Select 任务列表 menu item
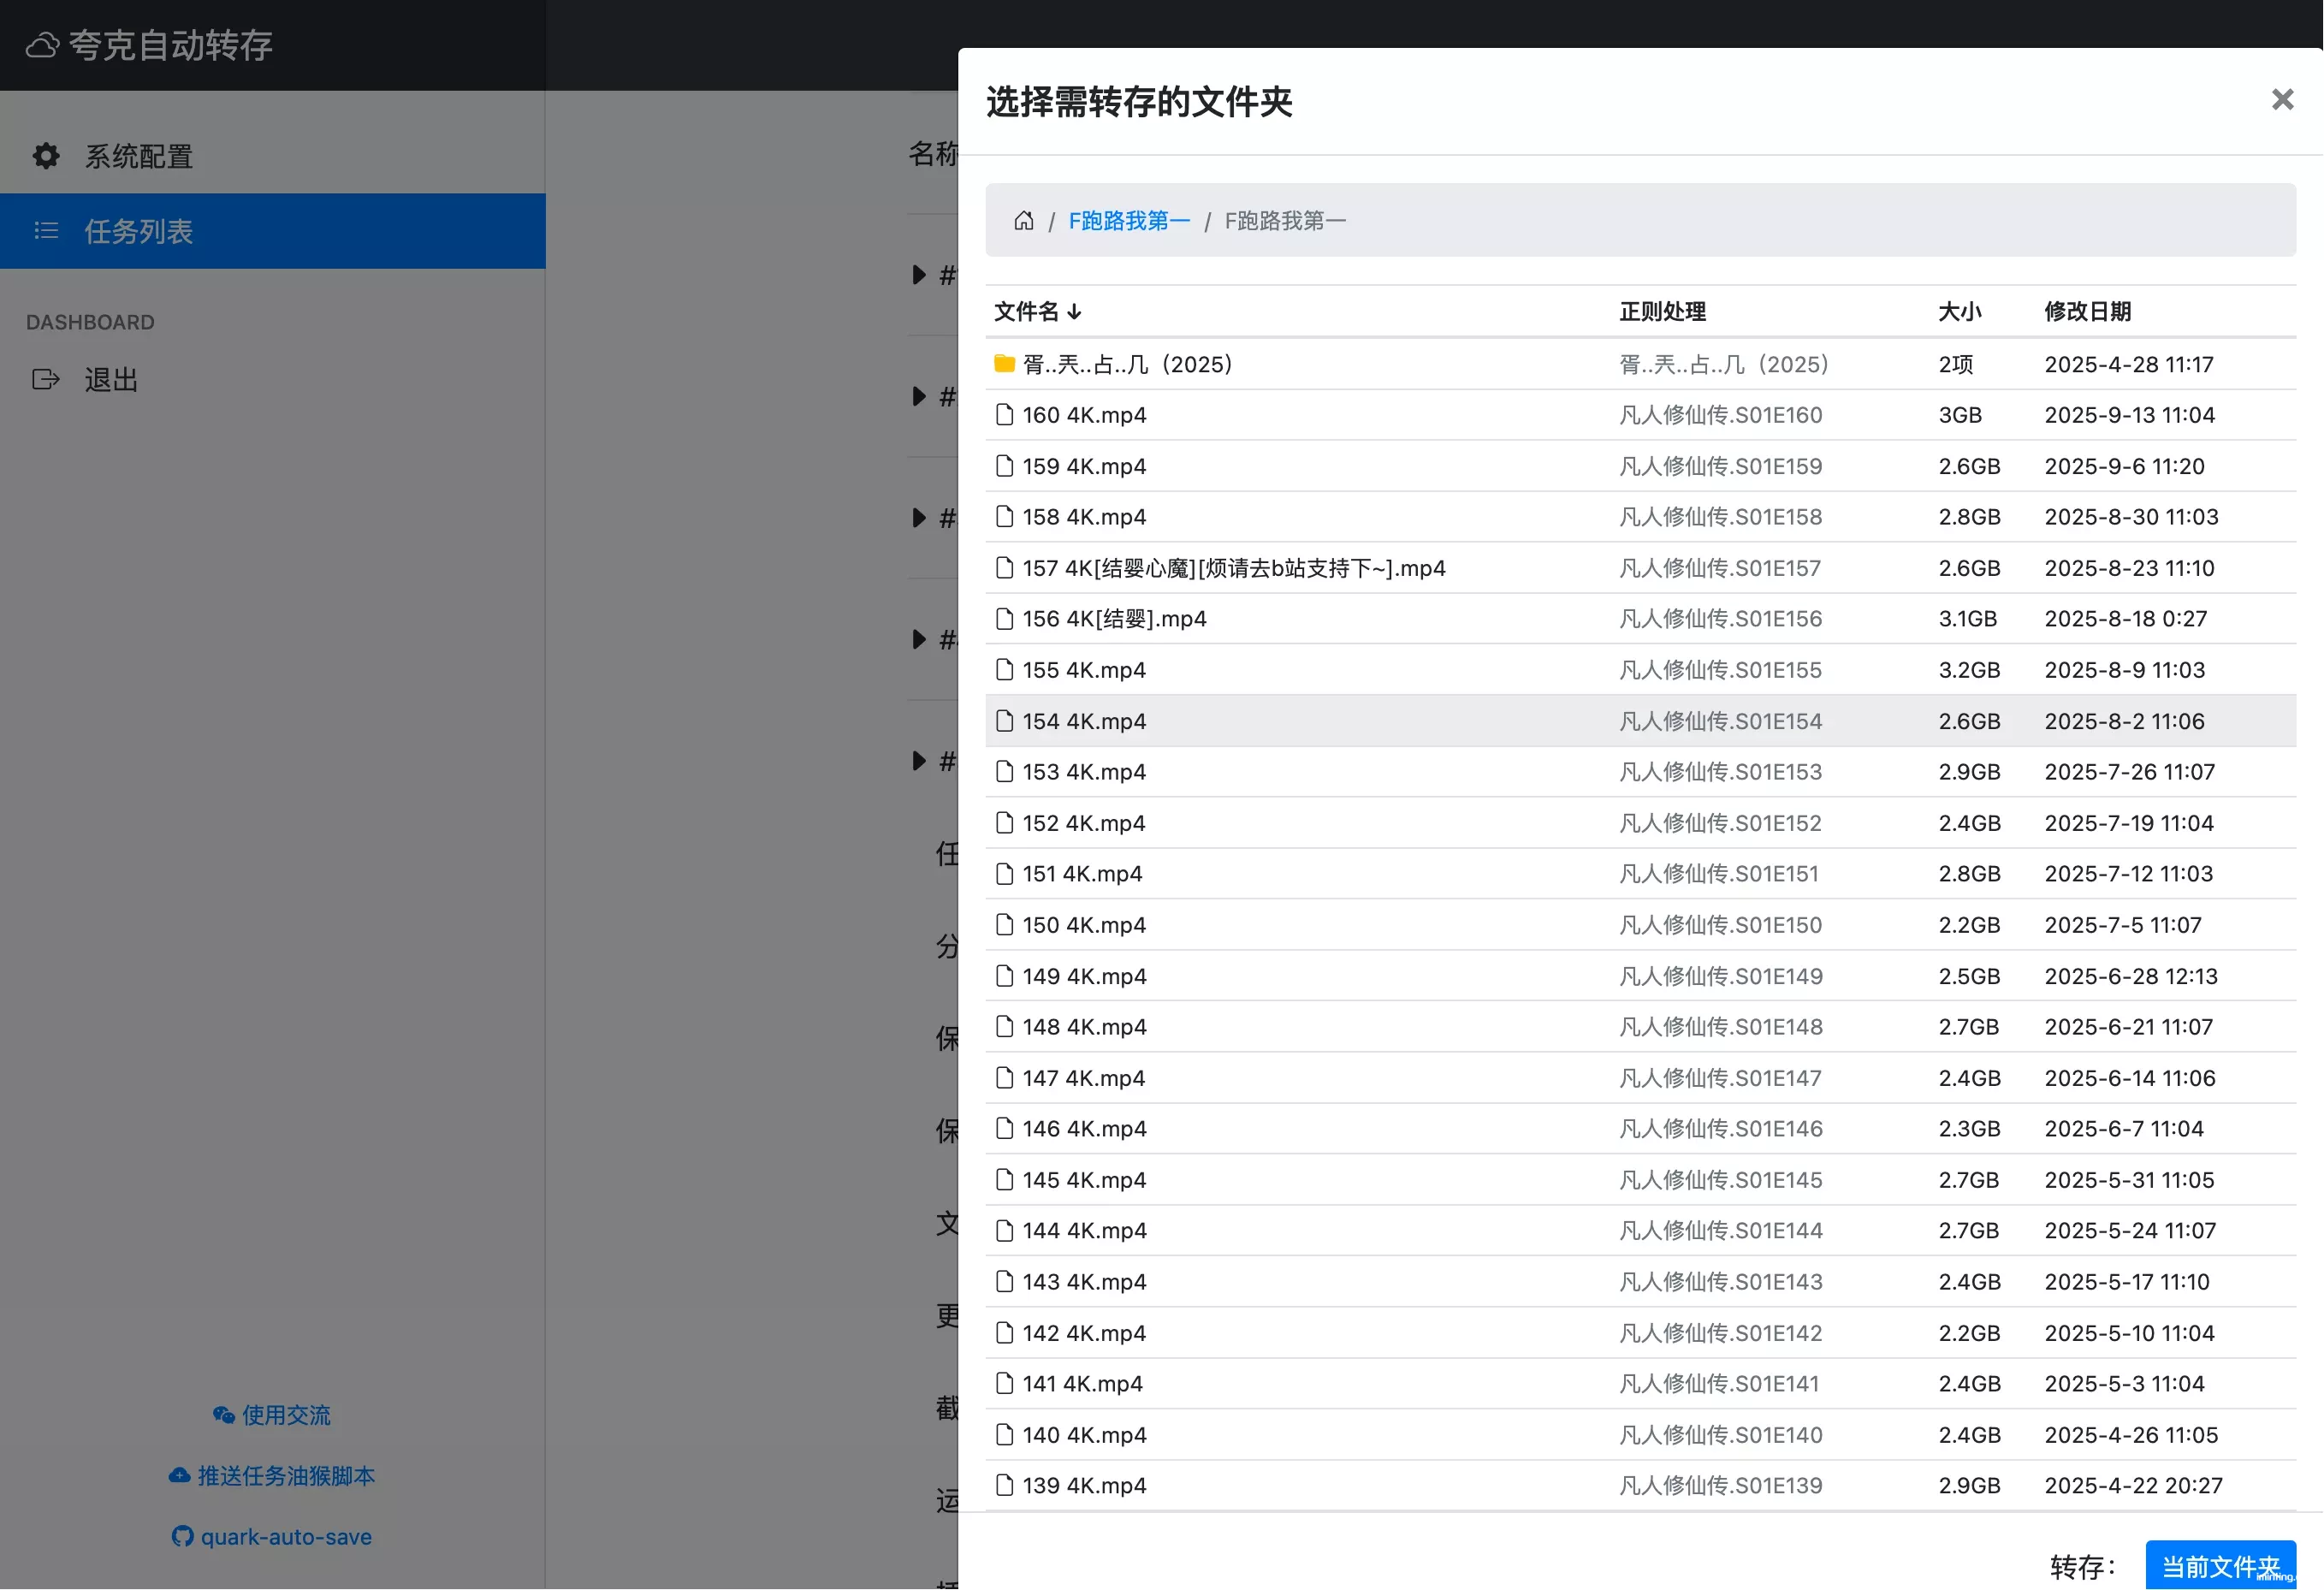This screenshot has width=2324, height=1590. tap(272, 231)
